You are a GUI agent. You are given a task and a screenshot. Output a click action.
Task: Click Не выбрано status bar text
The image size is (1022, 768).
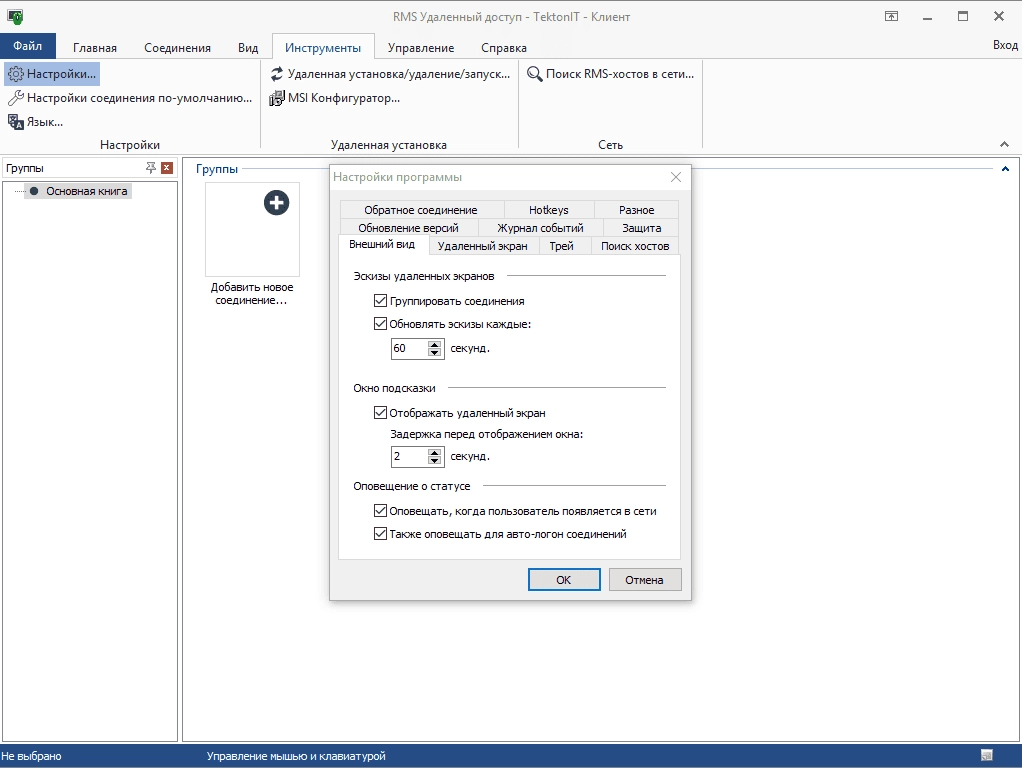[x=31, y=756]
